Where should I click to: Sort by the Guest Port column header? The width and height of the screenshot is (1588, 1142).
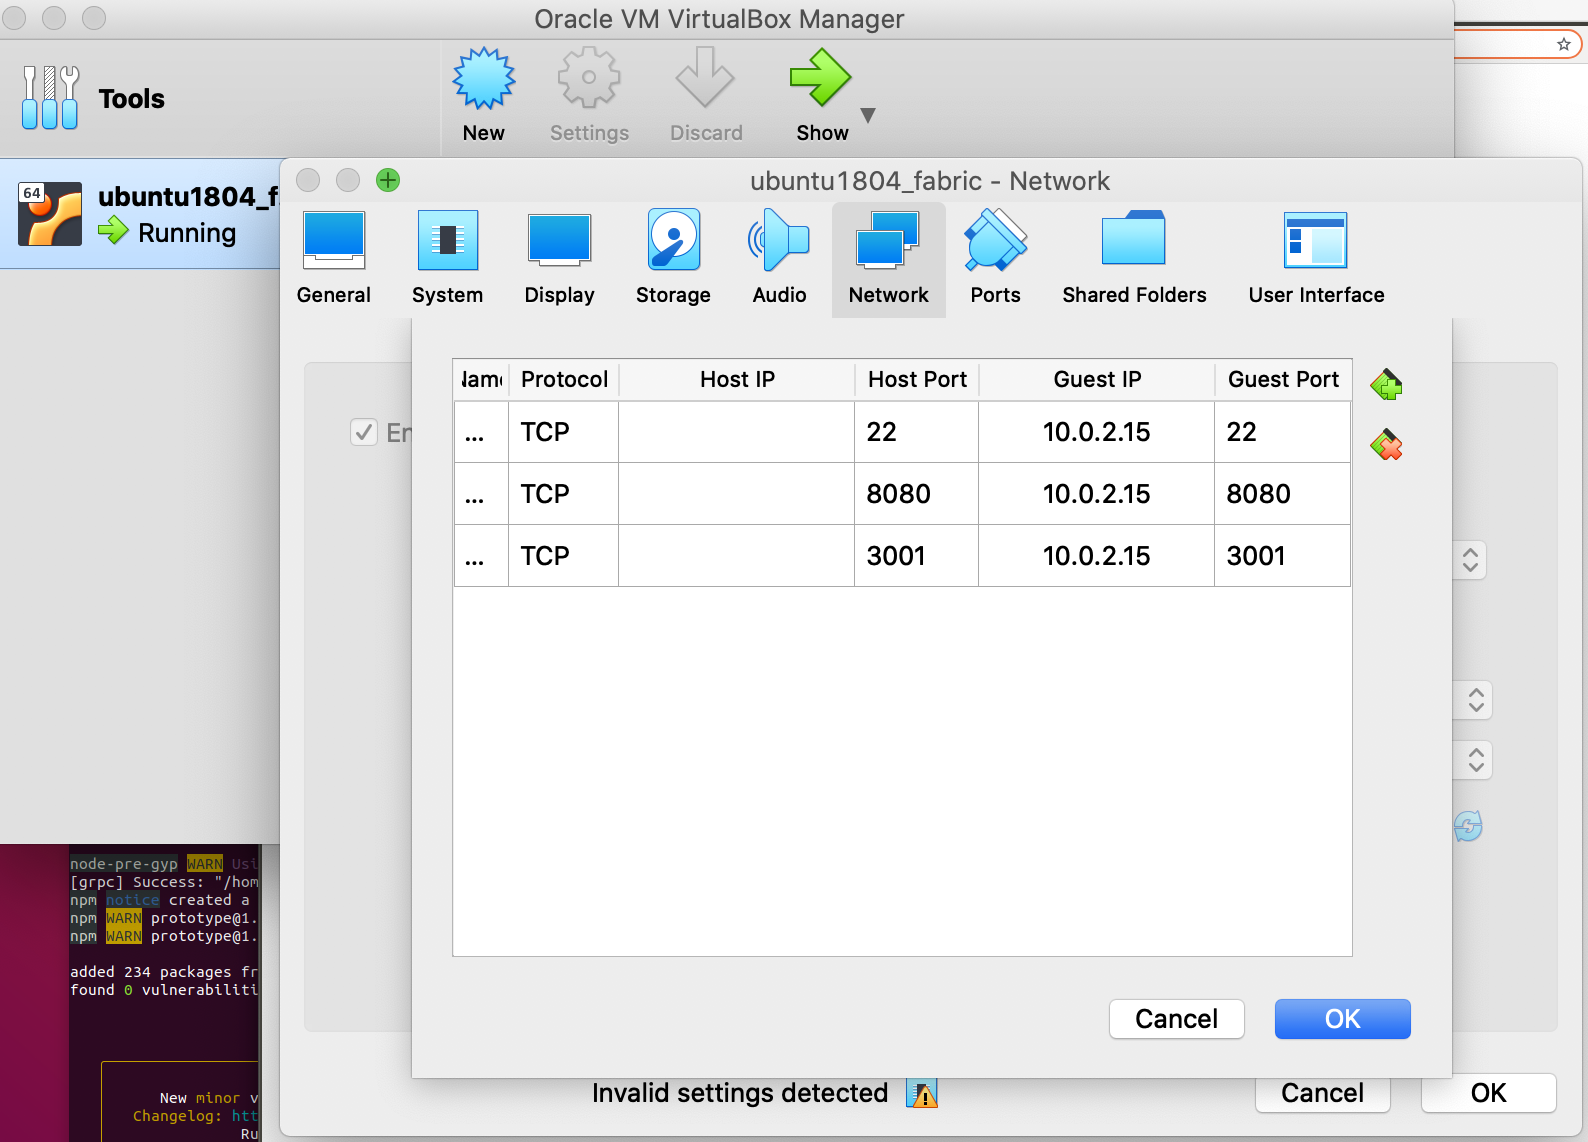(1283, 380)
